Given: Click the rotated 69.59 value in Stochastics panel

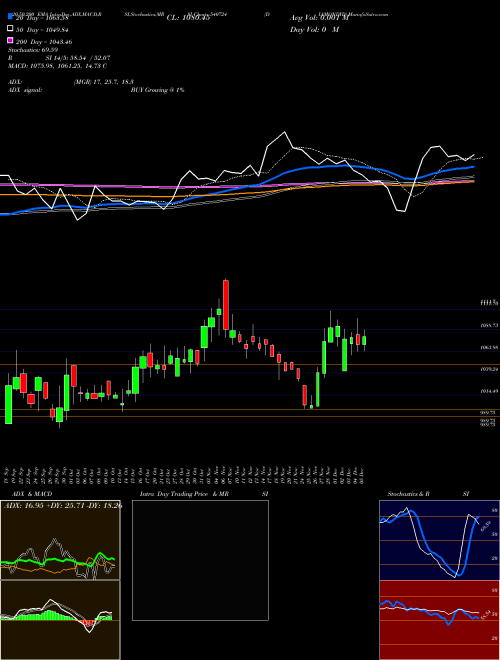Looking at the screenshot, I should [x=486, y=527].
